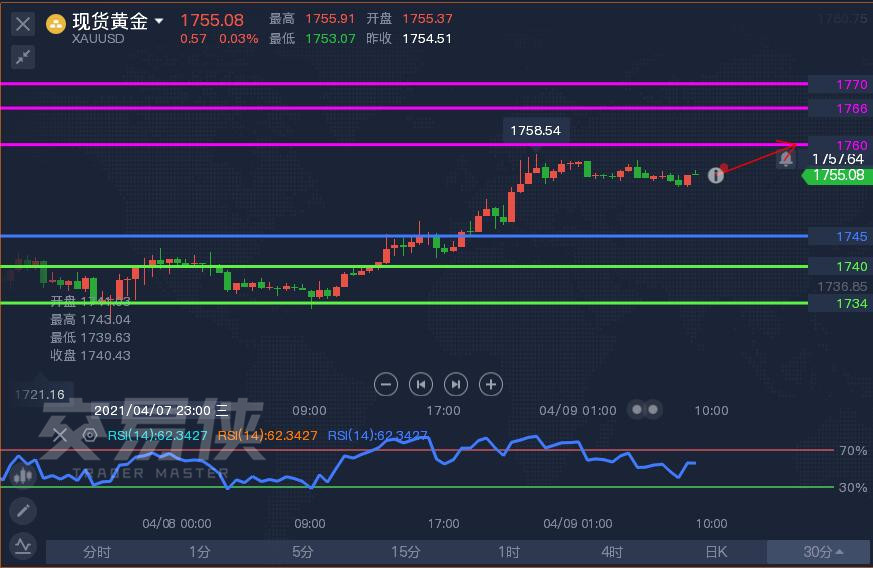873x568 pixels.
Task: Open the indicator chart icon at bottom-left
Action: coord(22,546)
